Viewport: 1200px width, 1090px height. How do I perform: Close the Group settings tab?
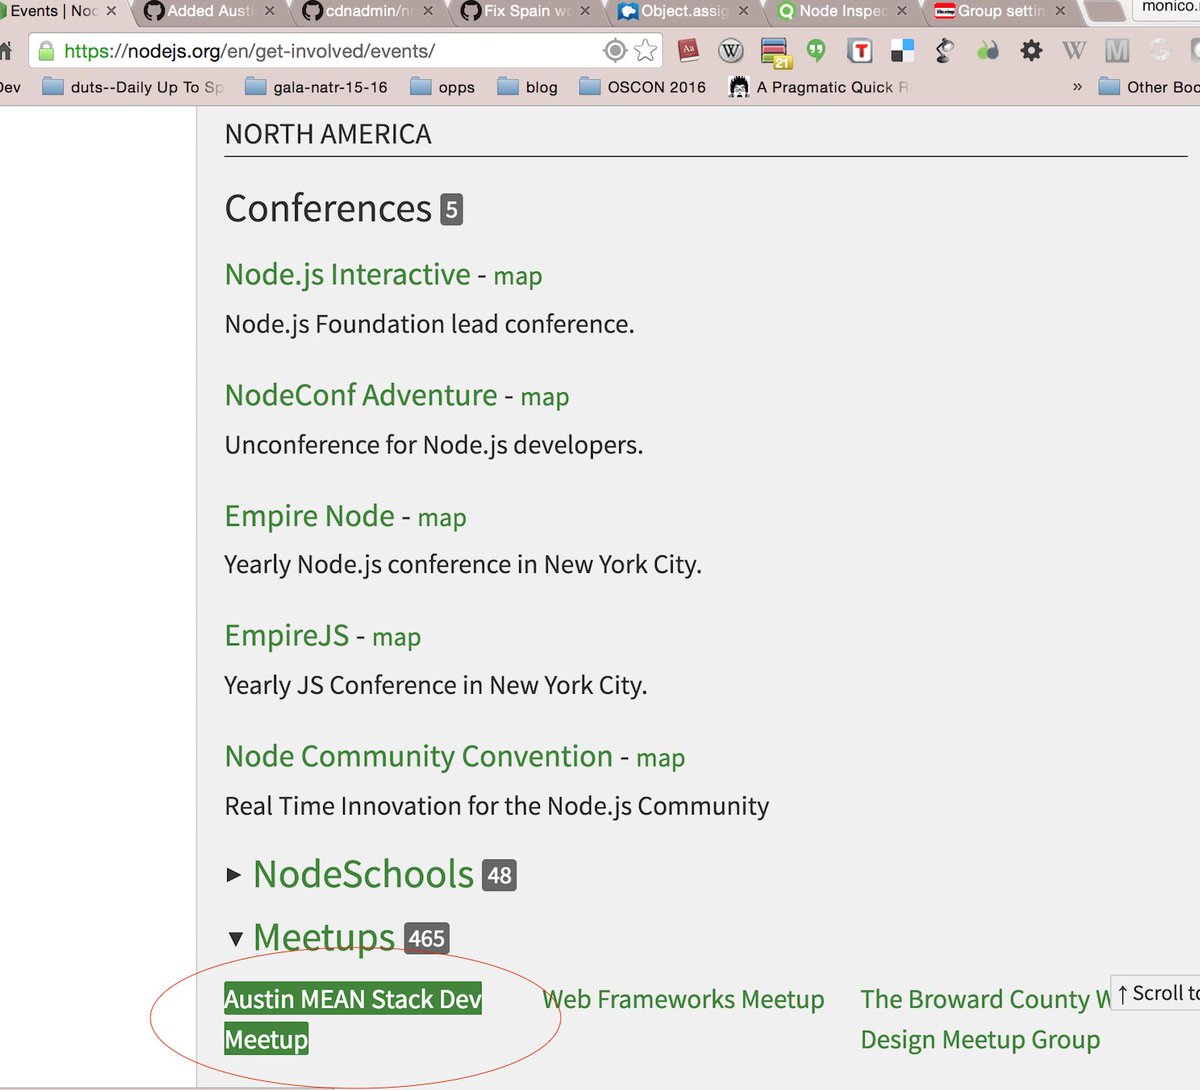[x=1060, y=11]
